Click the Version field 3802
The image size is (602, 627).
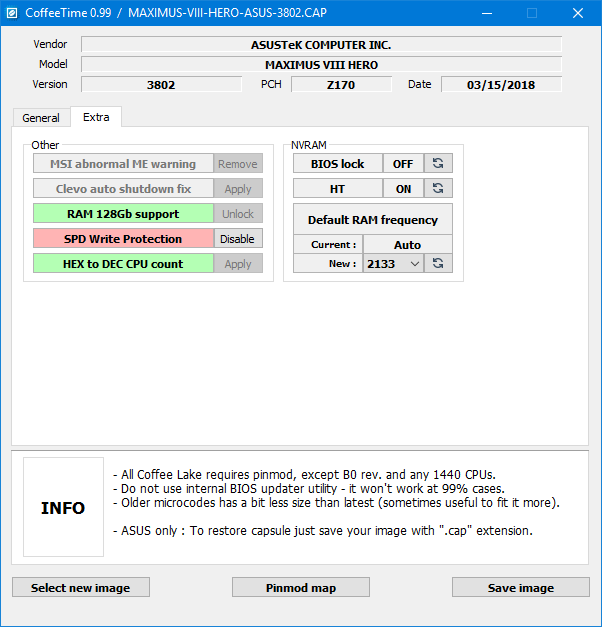(x=161, y=85)
